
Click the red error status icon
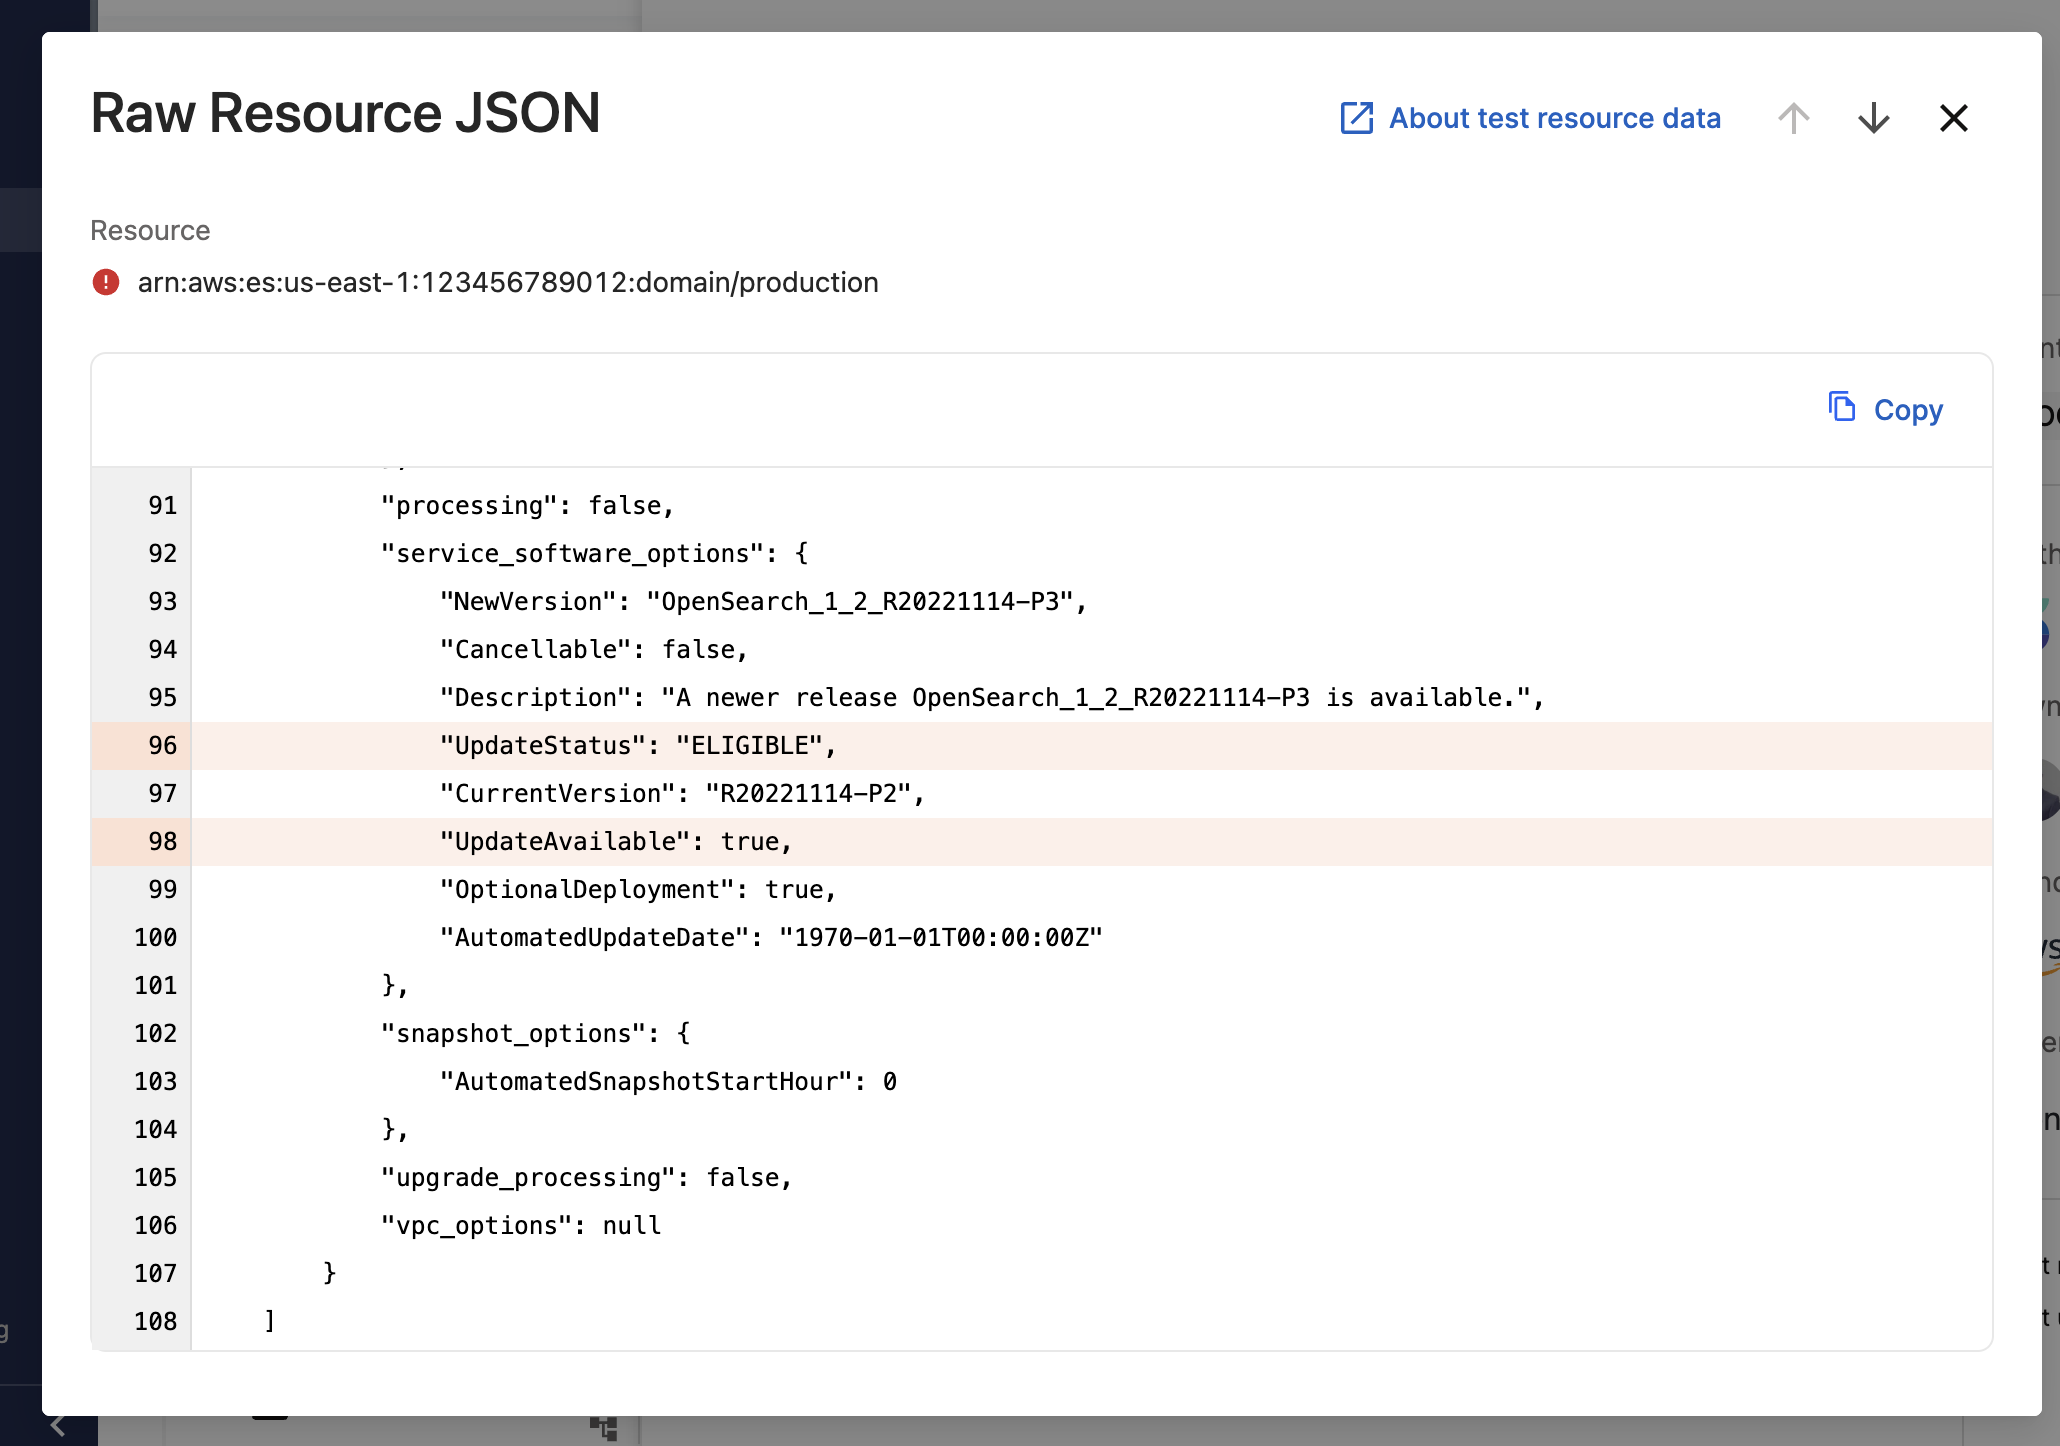106,282
